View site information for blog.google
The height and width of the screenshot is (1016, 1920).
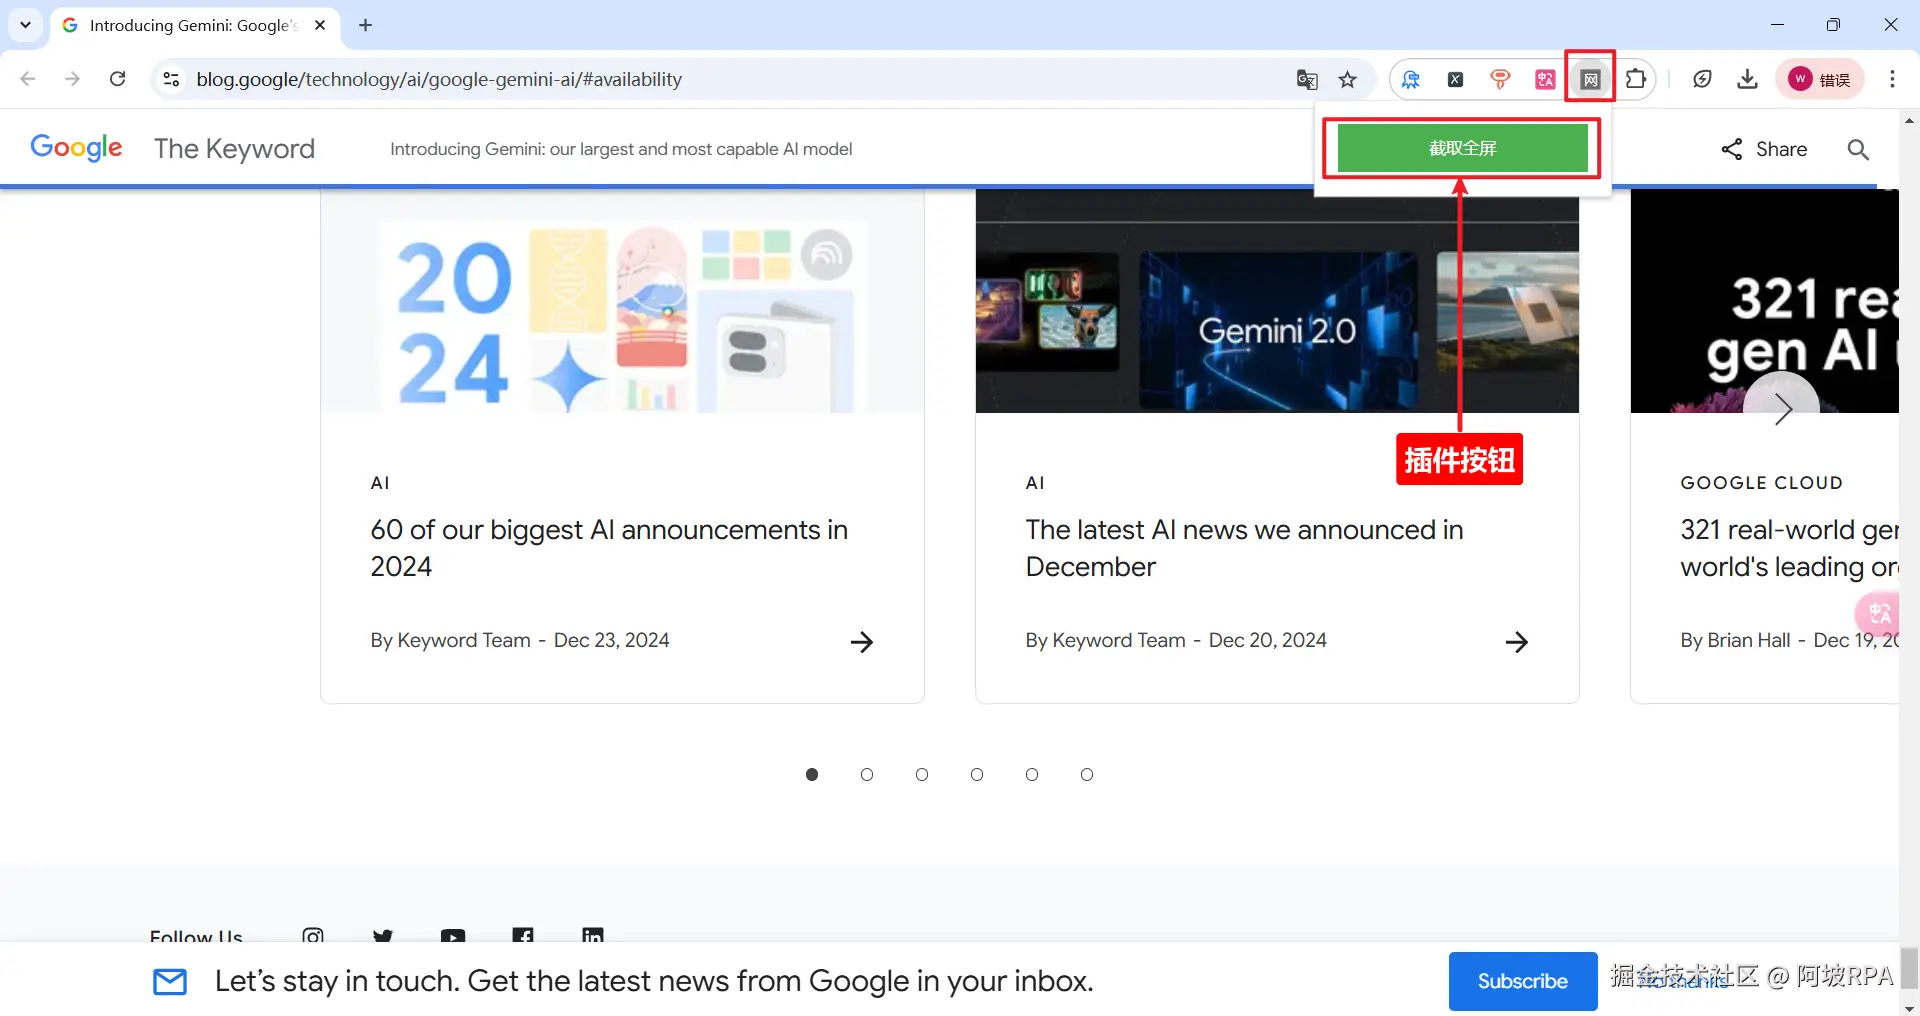(x=171, y=79)
